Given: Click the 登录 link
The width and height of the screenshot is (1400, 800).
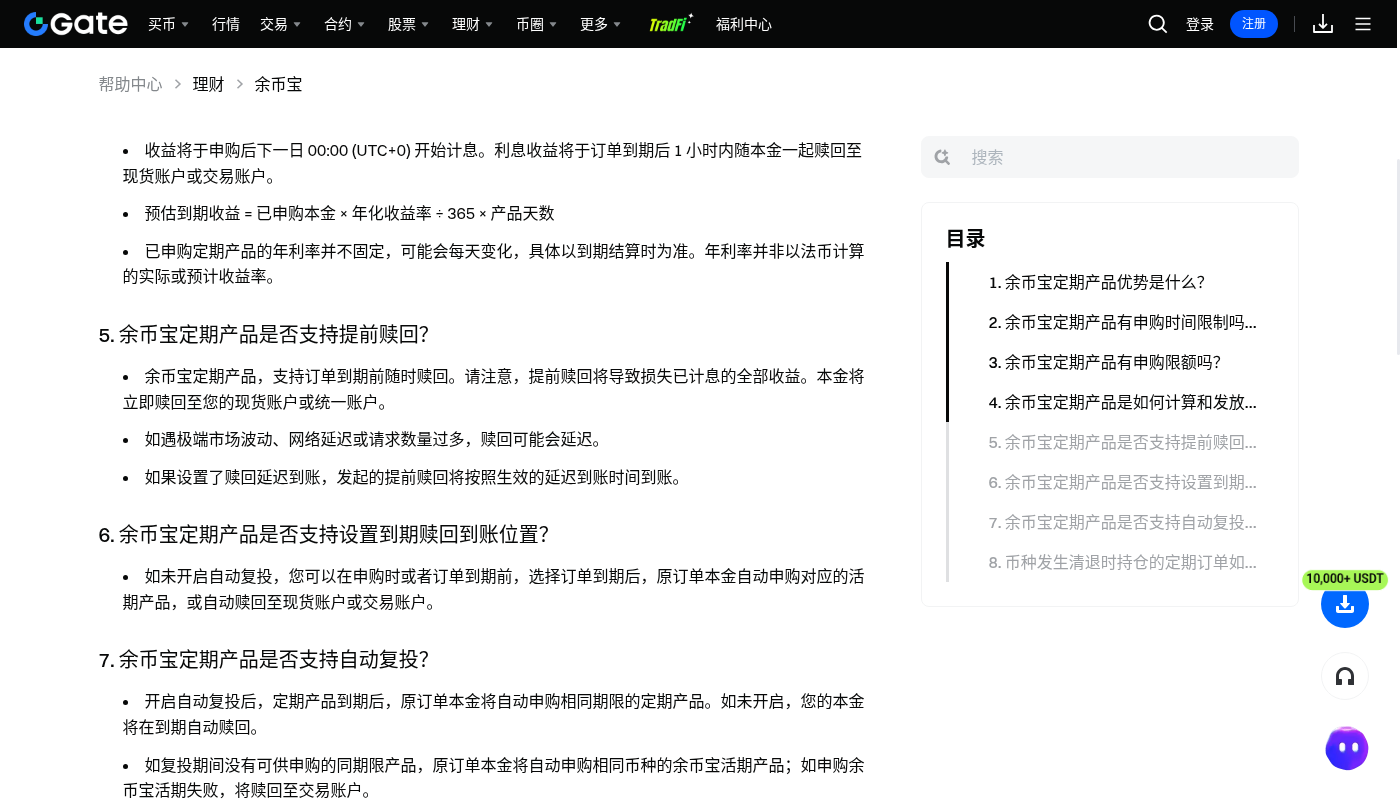Looking at the screenshot, I should tap(1200, 24).
